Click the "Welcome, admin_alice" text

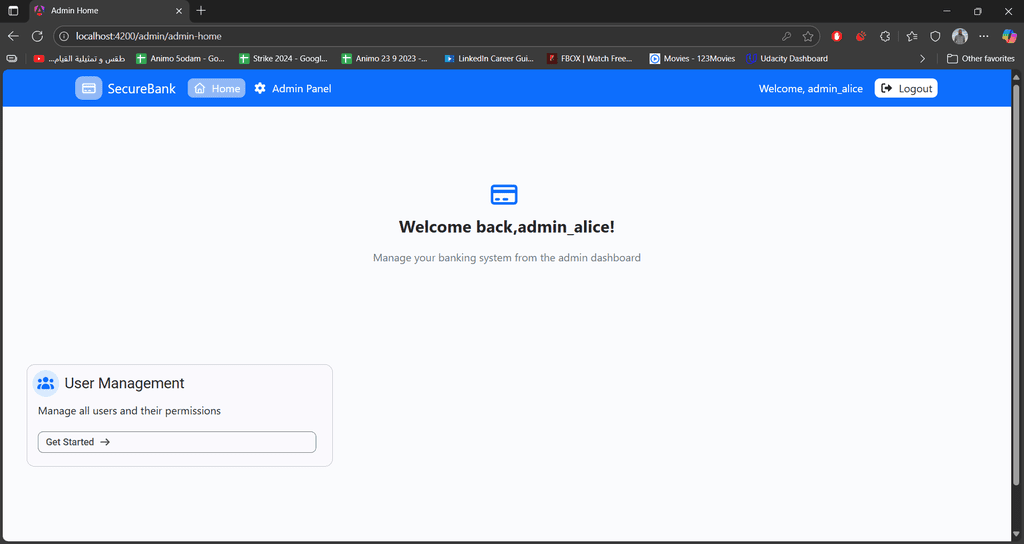tap(810, 89)
